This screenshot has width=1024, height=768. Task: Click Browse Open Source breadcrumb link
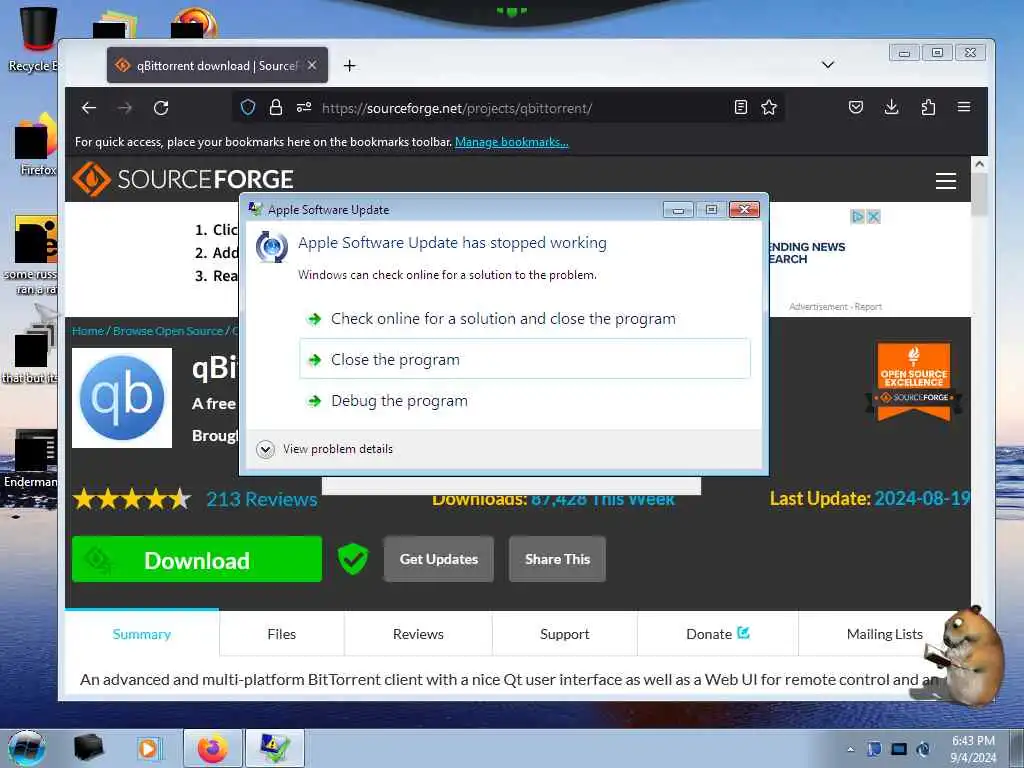(x=168, y=331)
